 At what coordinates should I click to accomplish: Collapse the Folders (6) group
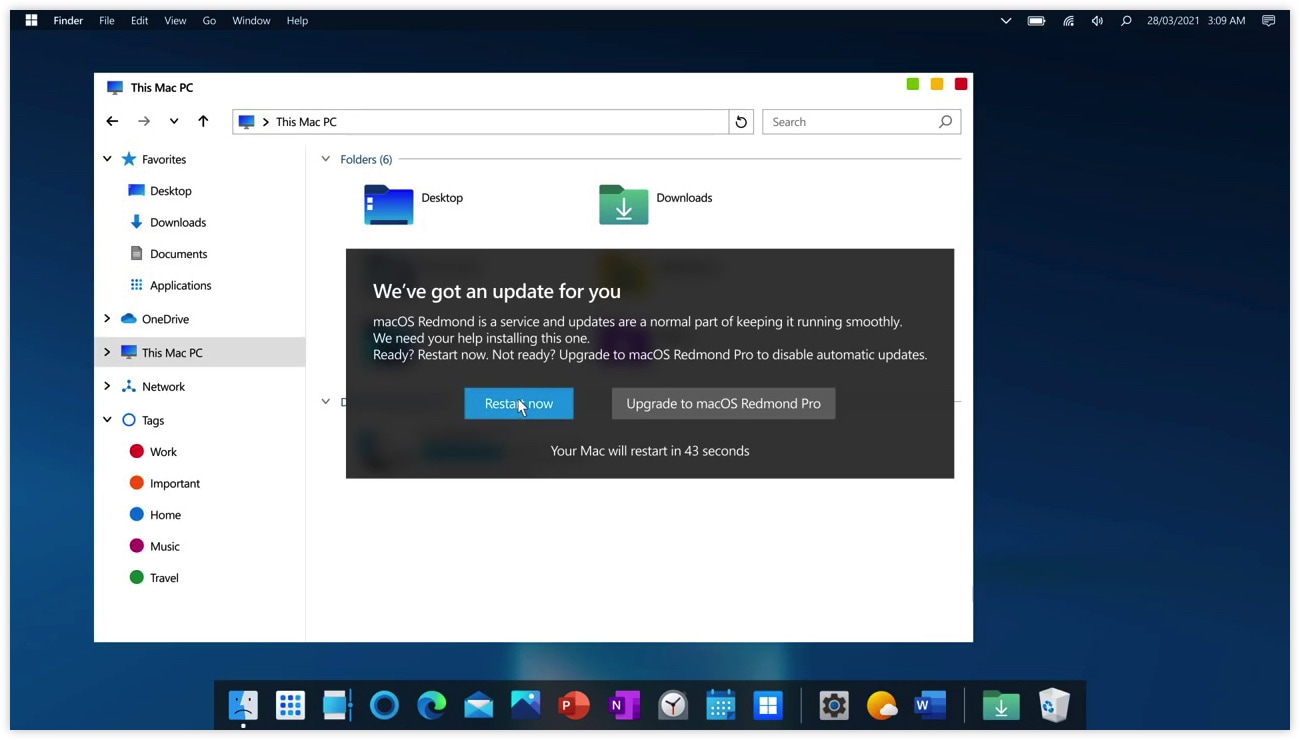325,159
